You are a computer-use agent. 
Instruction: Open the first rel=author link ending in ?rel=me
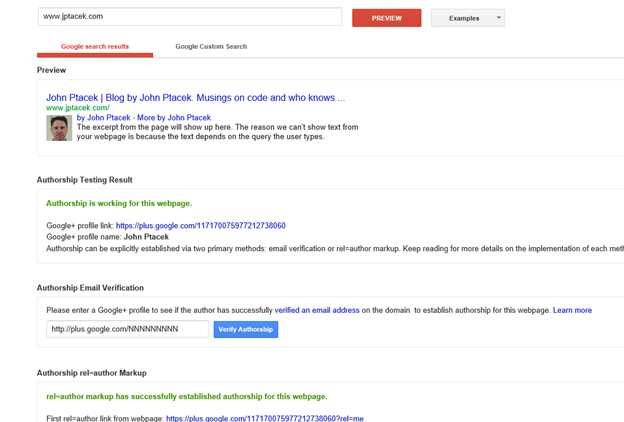[x=265, y=418]
